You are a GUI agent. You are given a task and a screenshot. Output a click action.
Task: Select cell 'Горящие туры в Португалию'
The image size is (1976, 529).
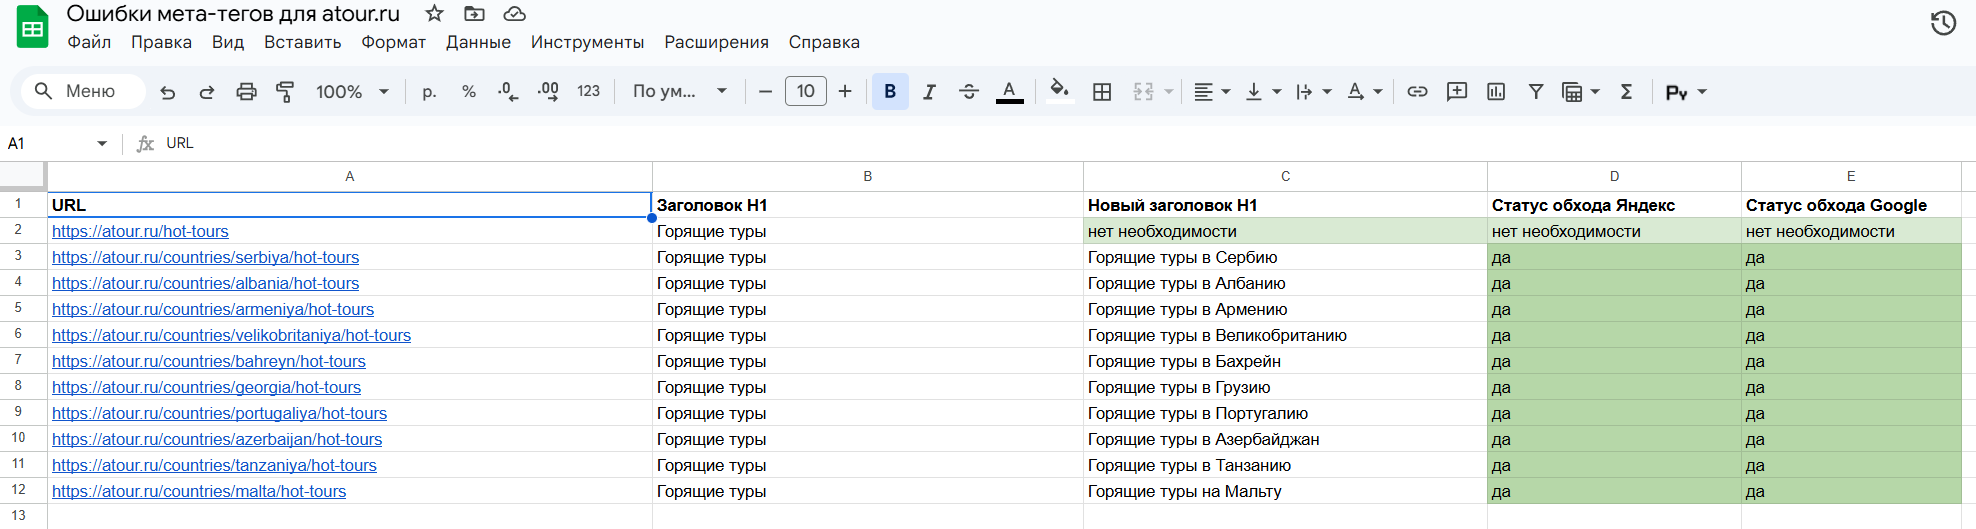tap(1285, 413)
